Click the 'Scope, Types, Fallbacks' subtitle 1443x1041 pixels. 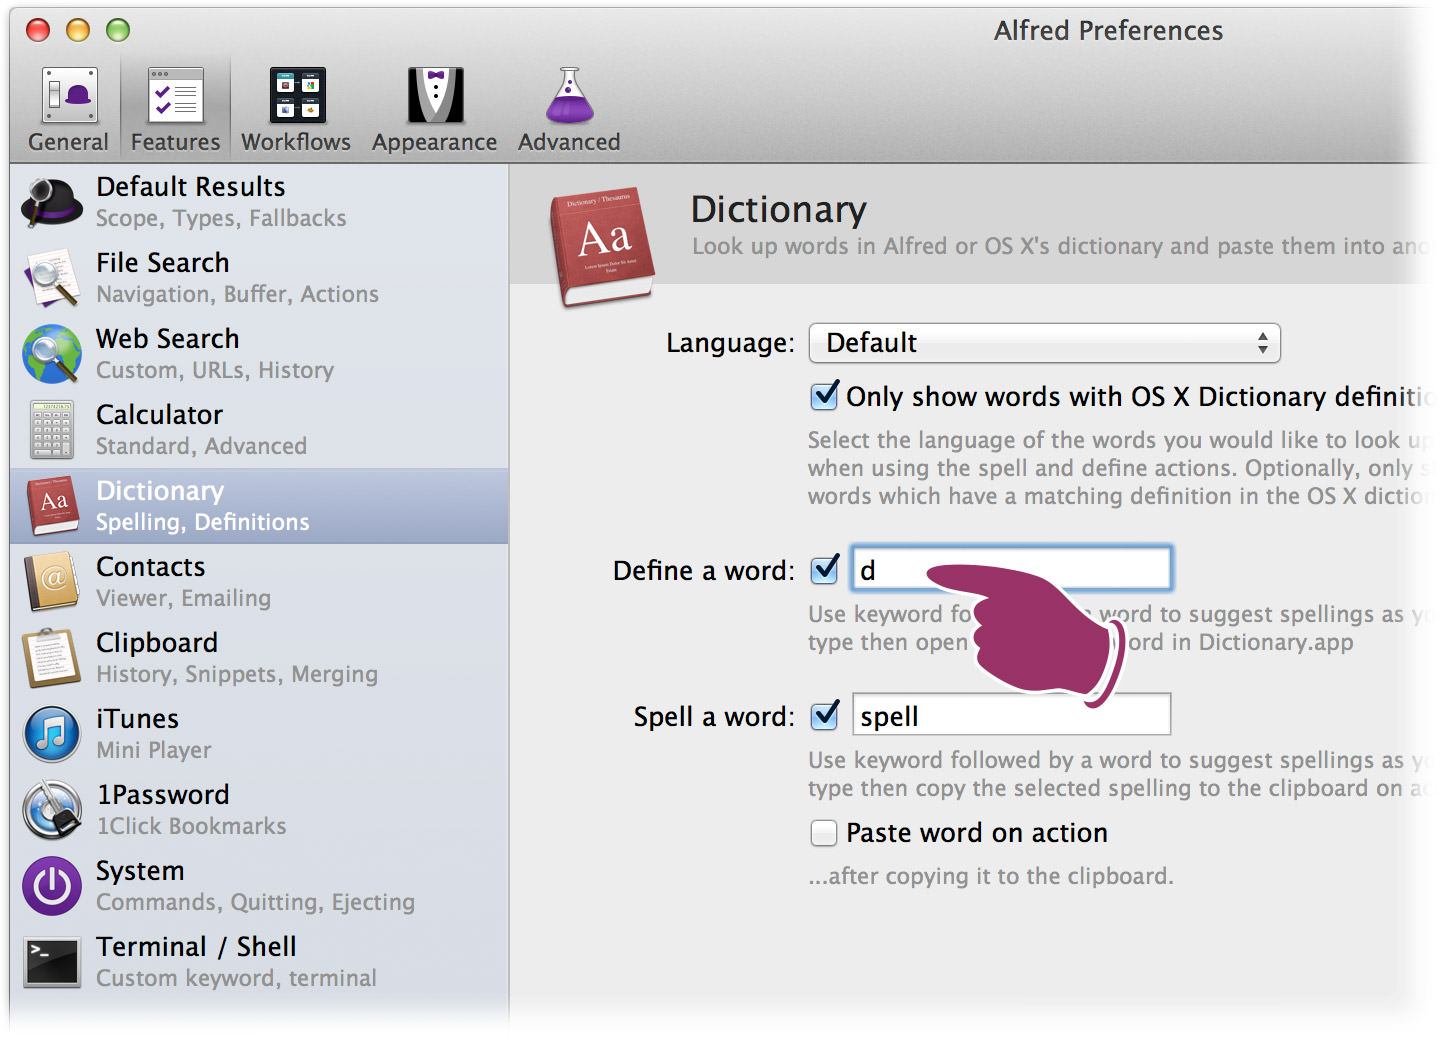(221, 218)
